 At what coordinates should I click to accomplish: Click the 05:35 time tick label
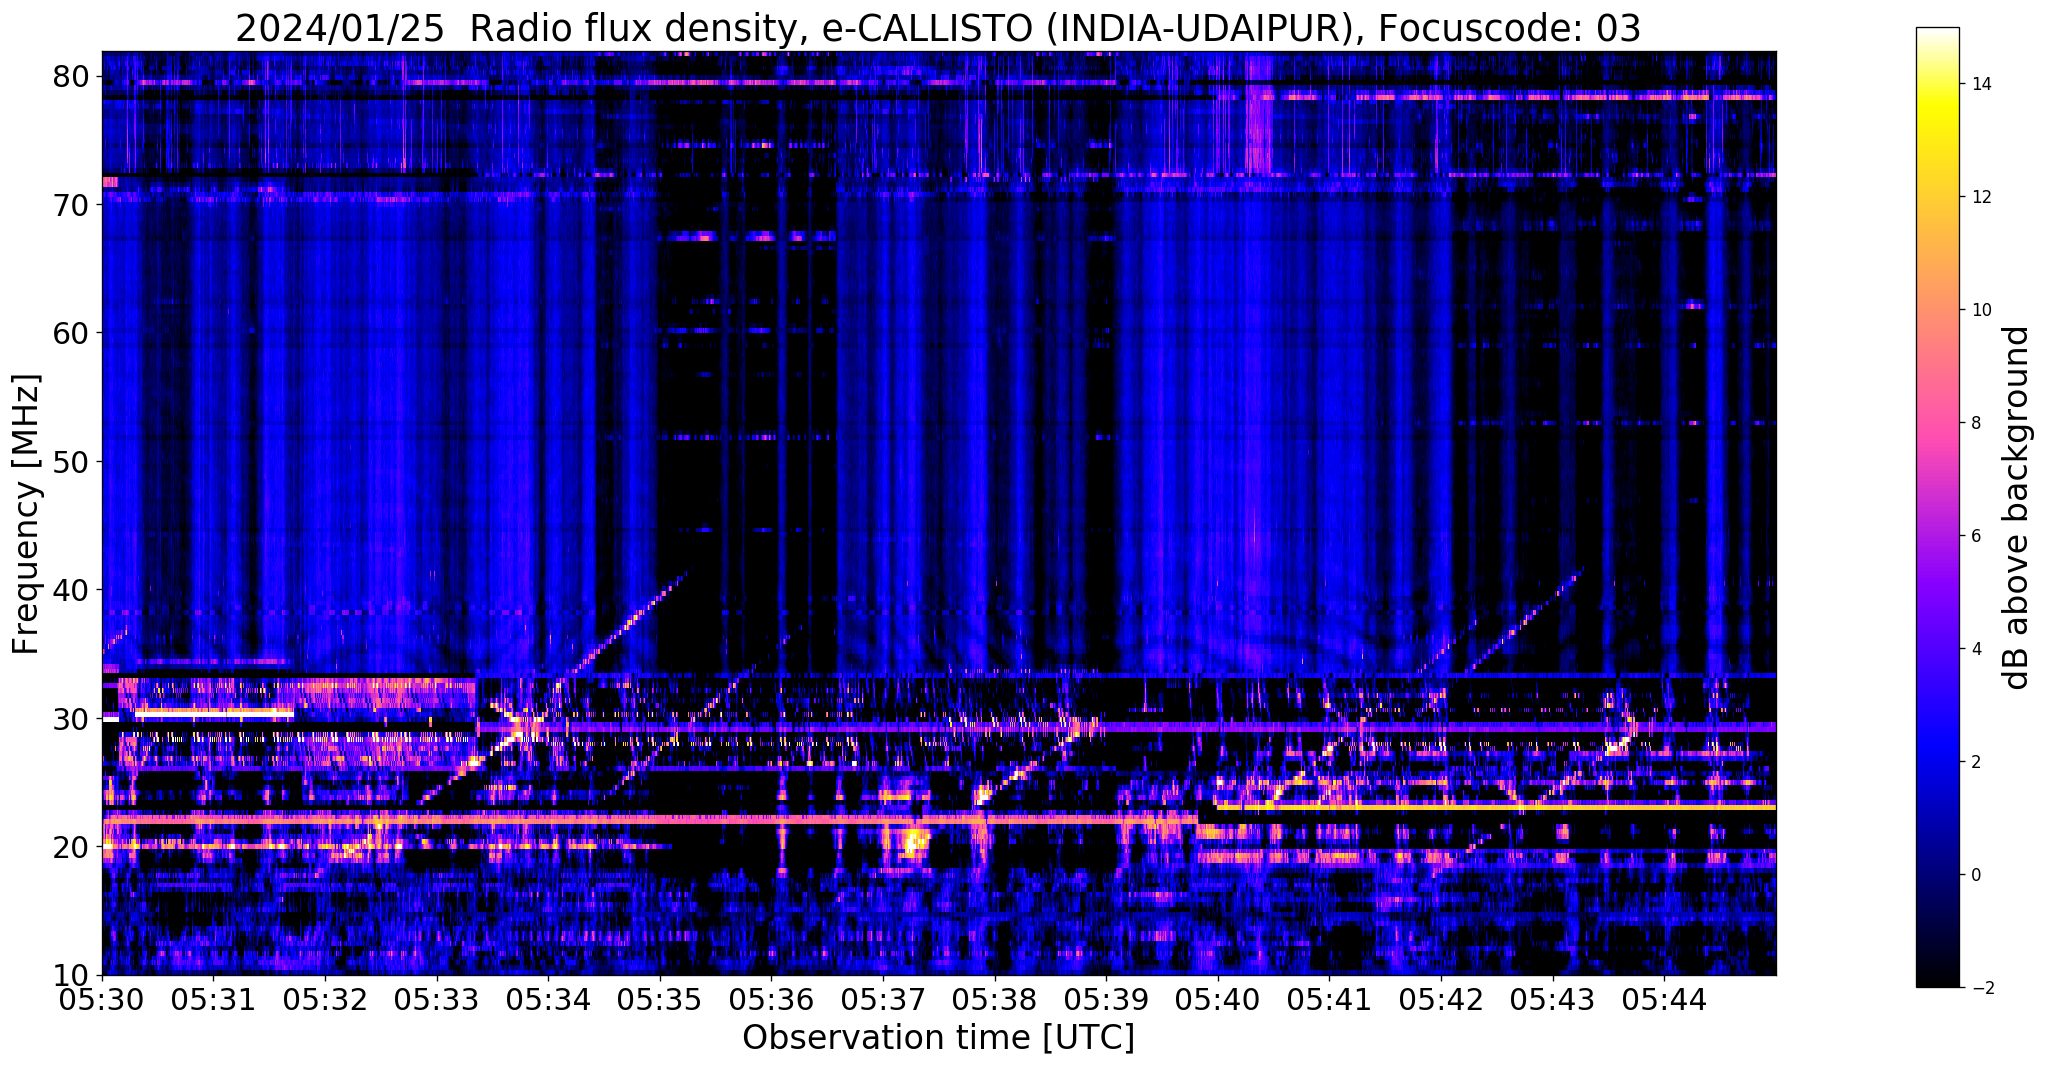coord(660,1000)
